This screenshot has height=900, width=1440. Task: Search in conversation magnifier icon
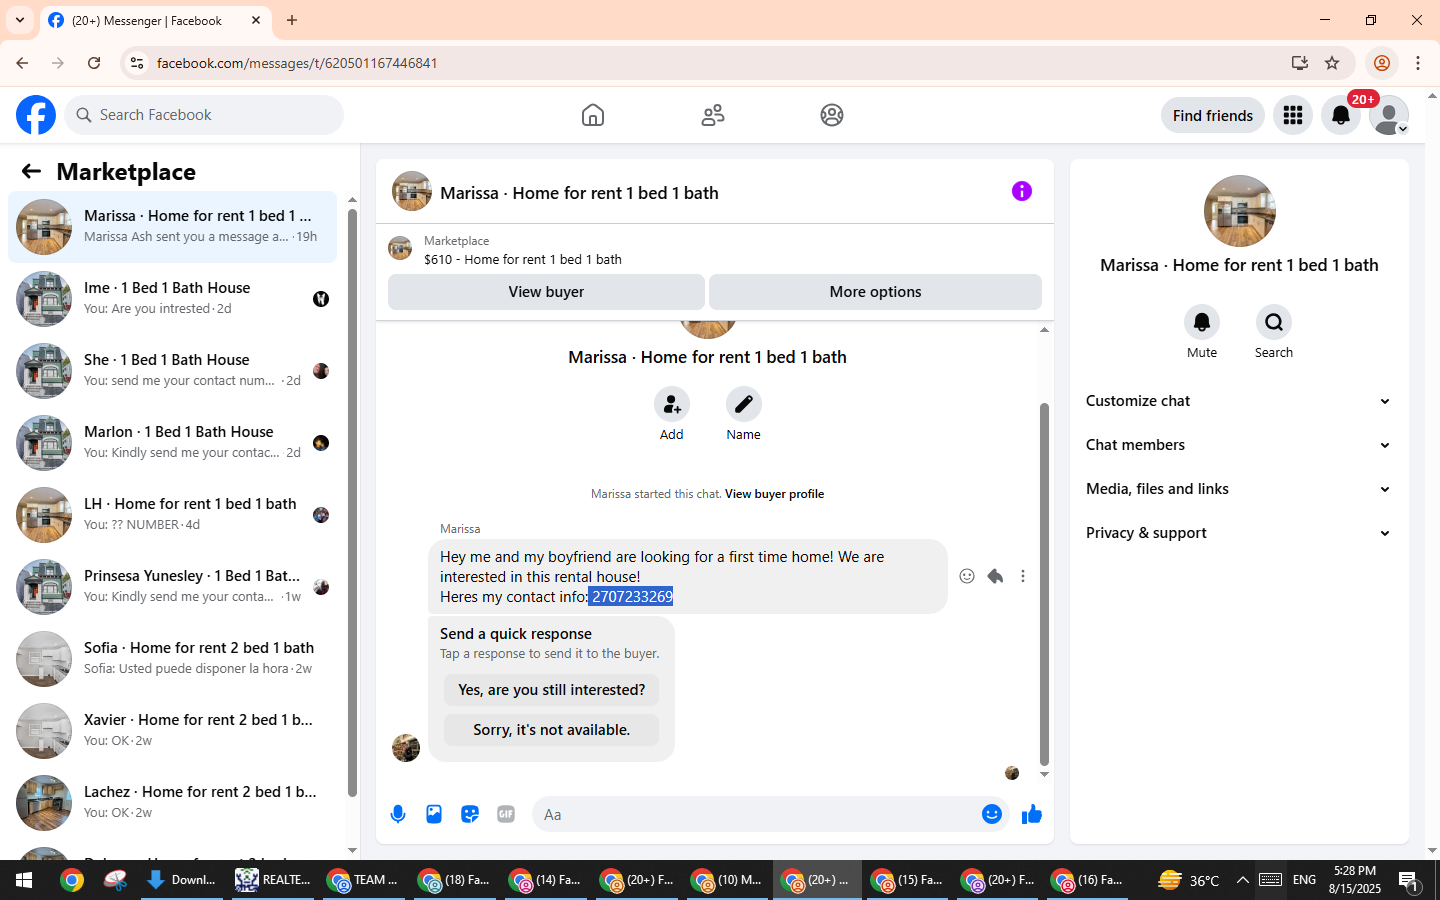pos(1273,322)
